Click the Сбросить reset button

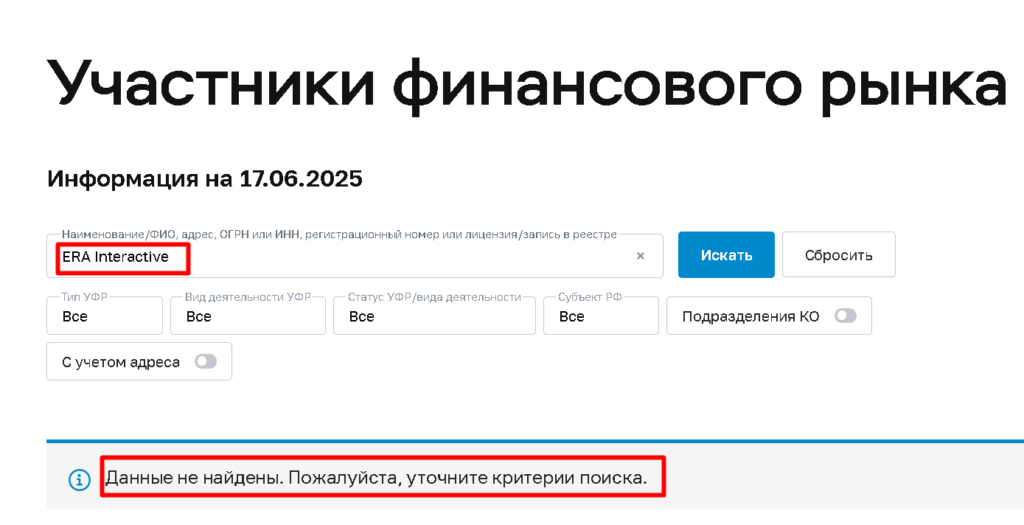[x=839, y=255]
